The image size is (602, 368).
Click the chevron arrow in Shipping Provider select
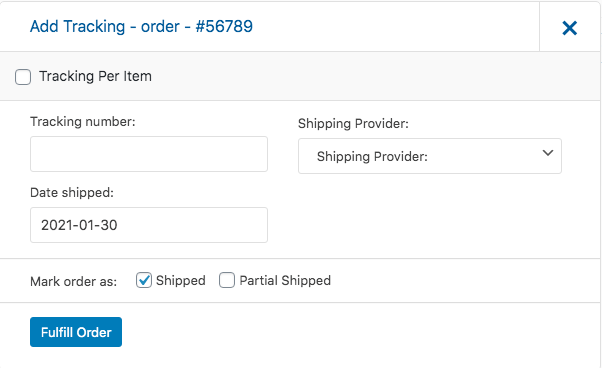(548, 153)
